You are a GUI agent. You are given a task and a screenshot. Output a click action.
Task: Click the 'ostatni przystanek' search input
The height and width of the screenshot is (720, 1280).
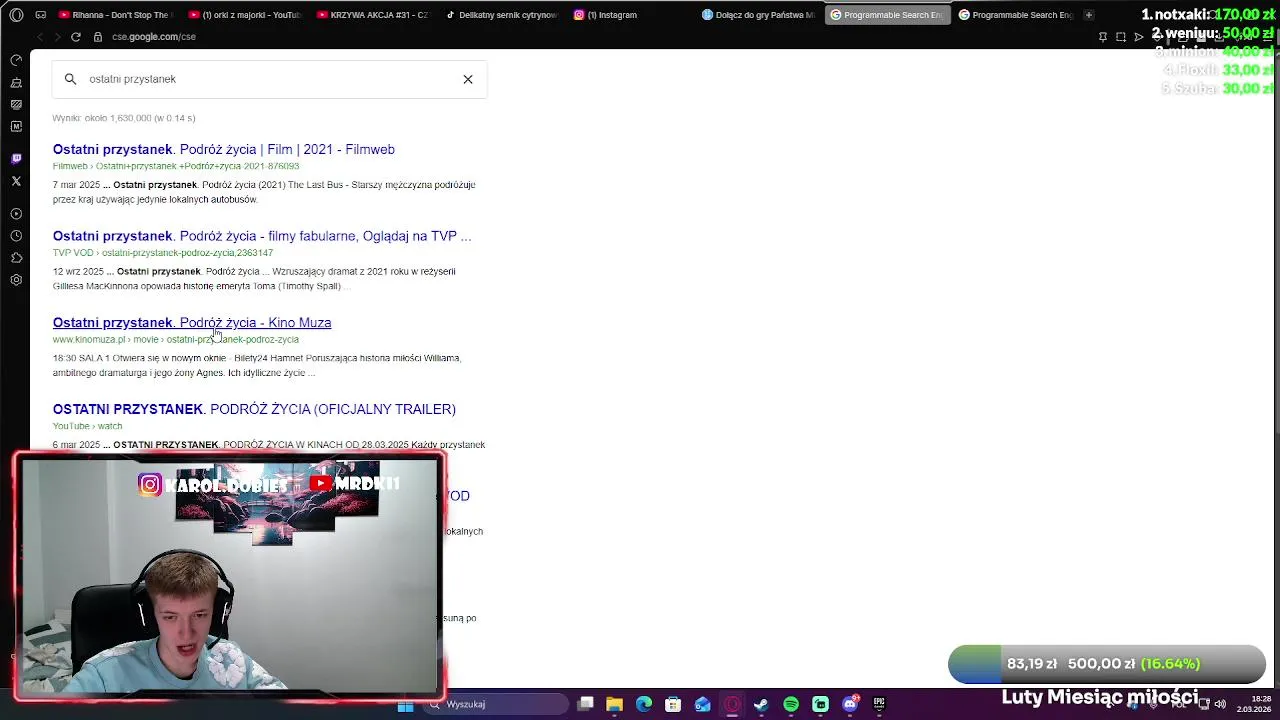pyautogui.click(x=270, y=79)
